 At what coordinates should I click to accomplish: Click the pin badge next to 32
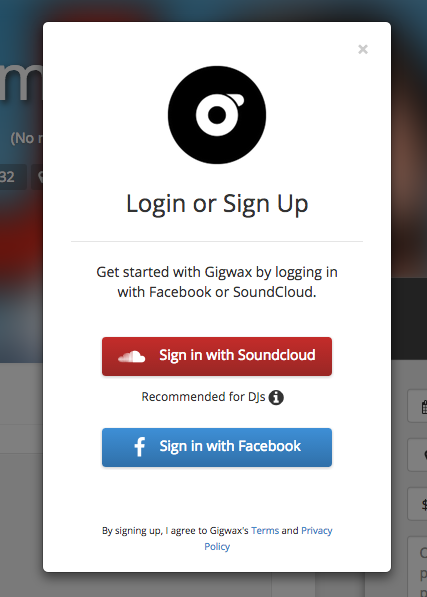pos(37,177)
